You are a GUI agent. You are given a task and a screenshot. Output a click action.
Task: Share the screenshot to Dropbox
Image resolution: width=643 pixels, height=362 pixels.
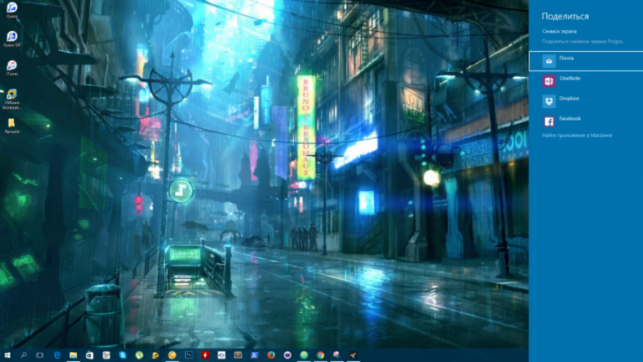coord(586,101)
